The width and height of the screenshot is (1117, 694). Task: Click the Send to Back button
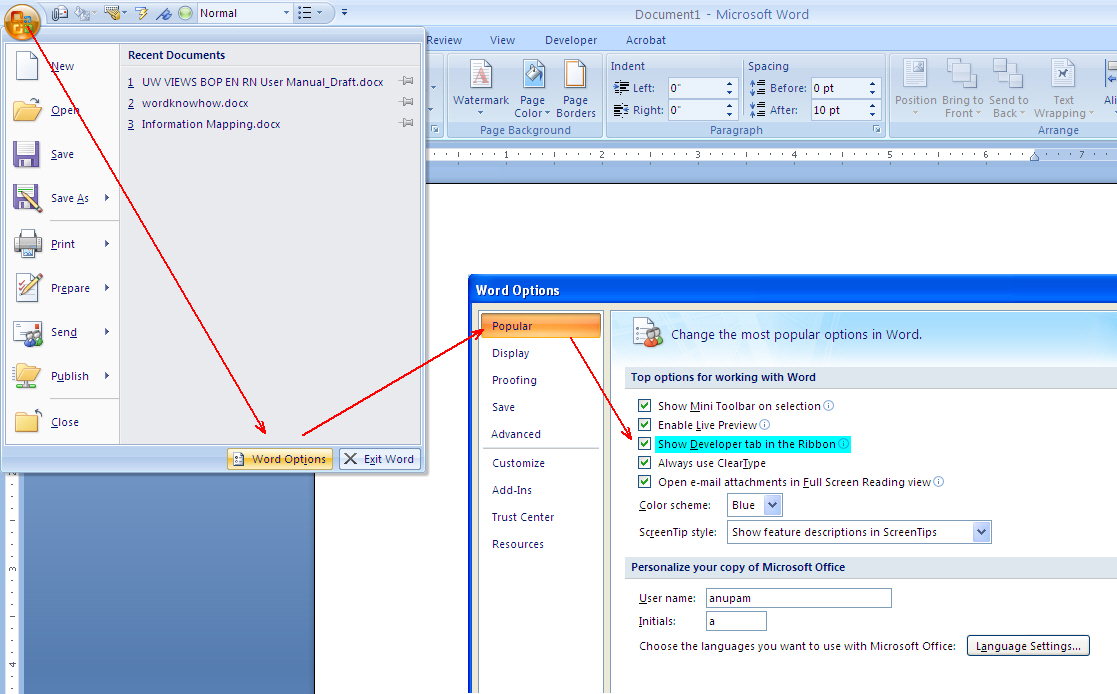click(1008, 88)
